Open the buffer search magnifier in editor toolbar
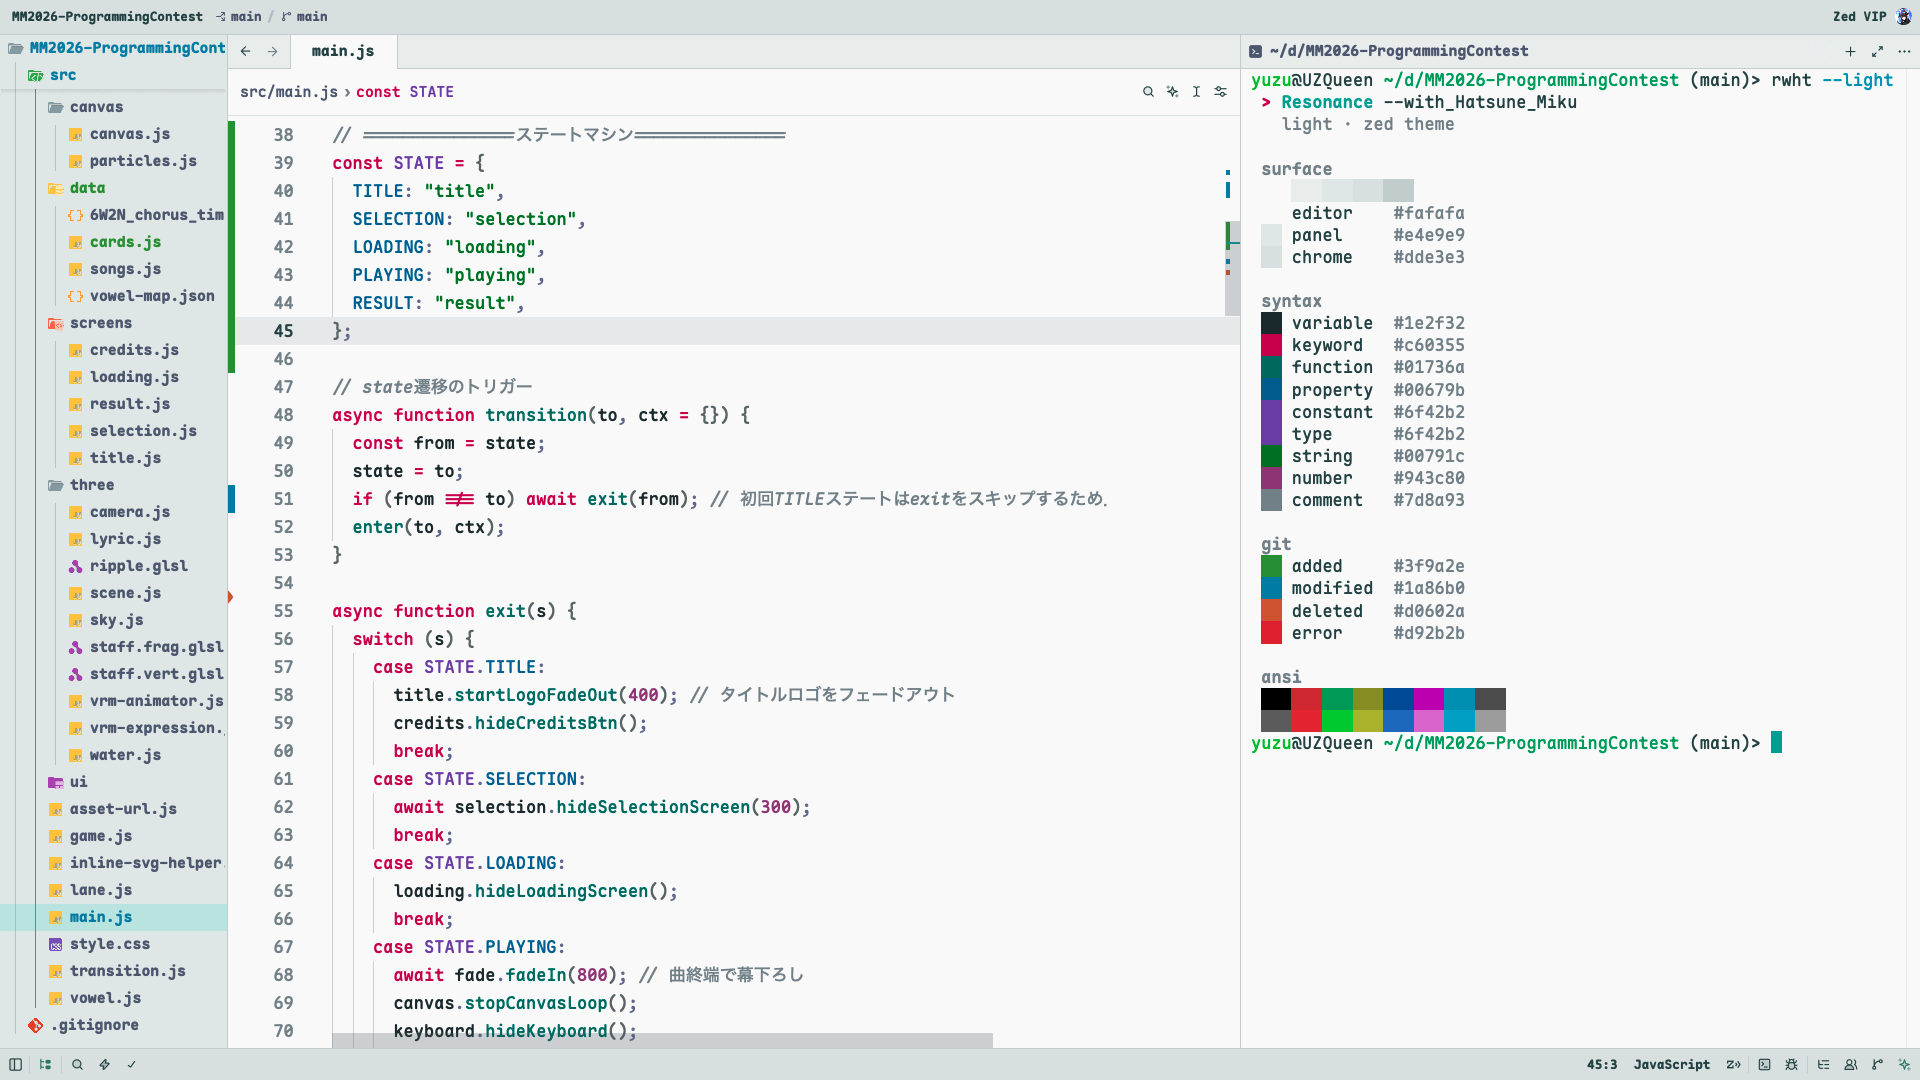 click(1148, 92)
